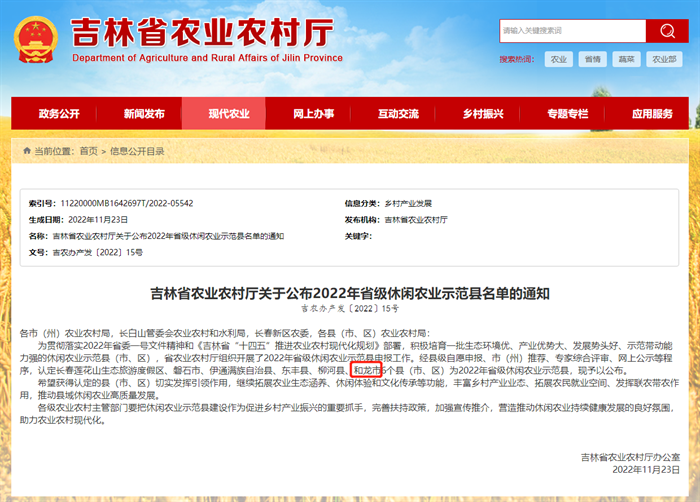Click the home icon in breadcrumb
Screen dimensions: 700x502
[x=26, y=151]
